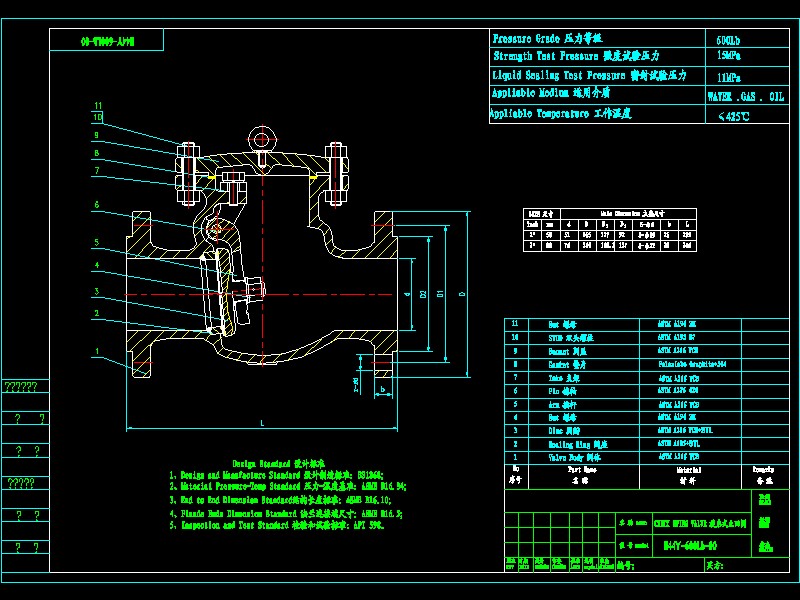Click the 'CHECK SWING VALVE' title block name
The height and width of the screenshot is (600, 800).
[700, 523]
